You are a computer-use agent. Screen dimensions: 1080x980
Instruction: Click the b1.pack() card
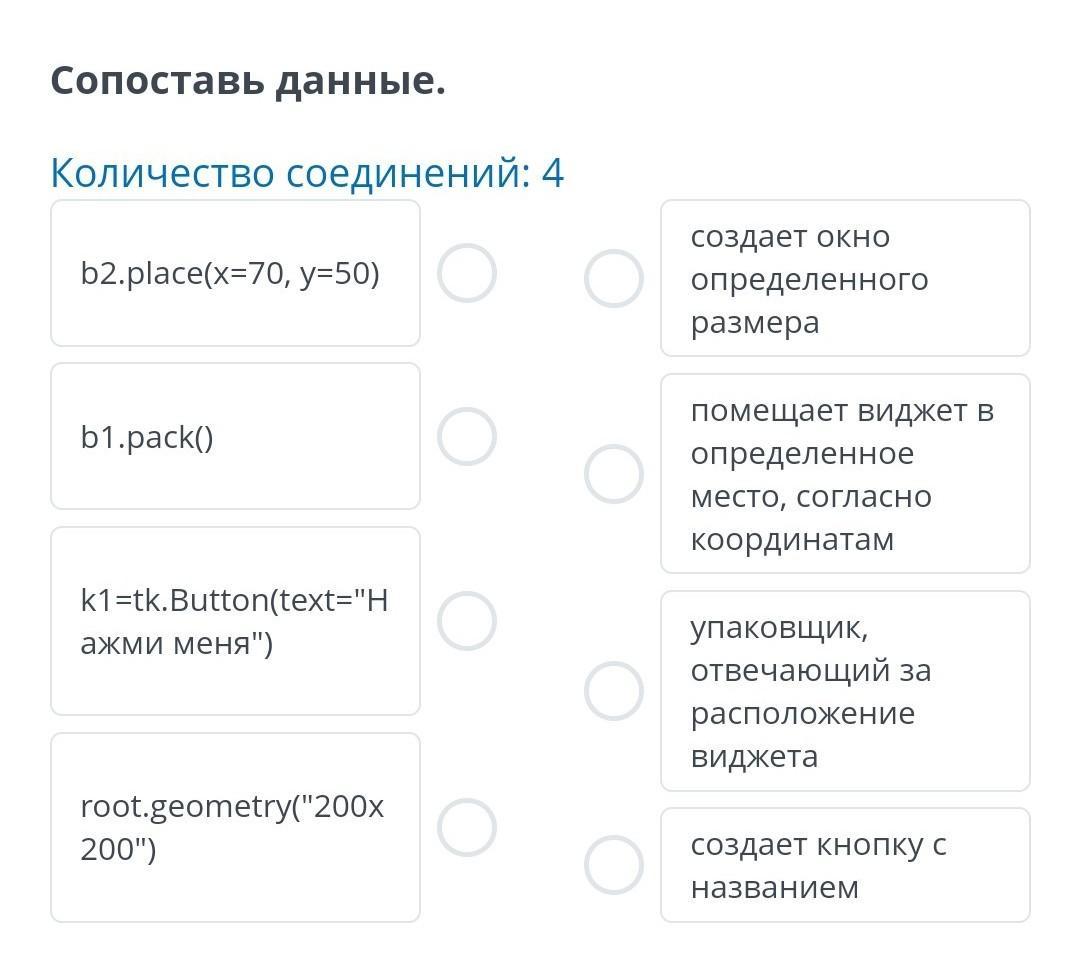coord(235,437)
